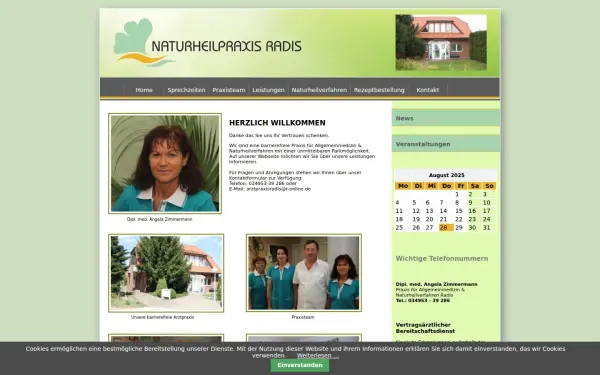The width and height of the screenshot is (600, 375).
Task: Open the Praxisteam group photo
Action: [x=303, y=273]
